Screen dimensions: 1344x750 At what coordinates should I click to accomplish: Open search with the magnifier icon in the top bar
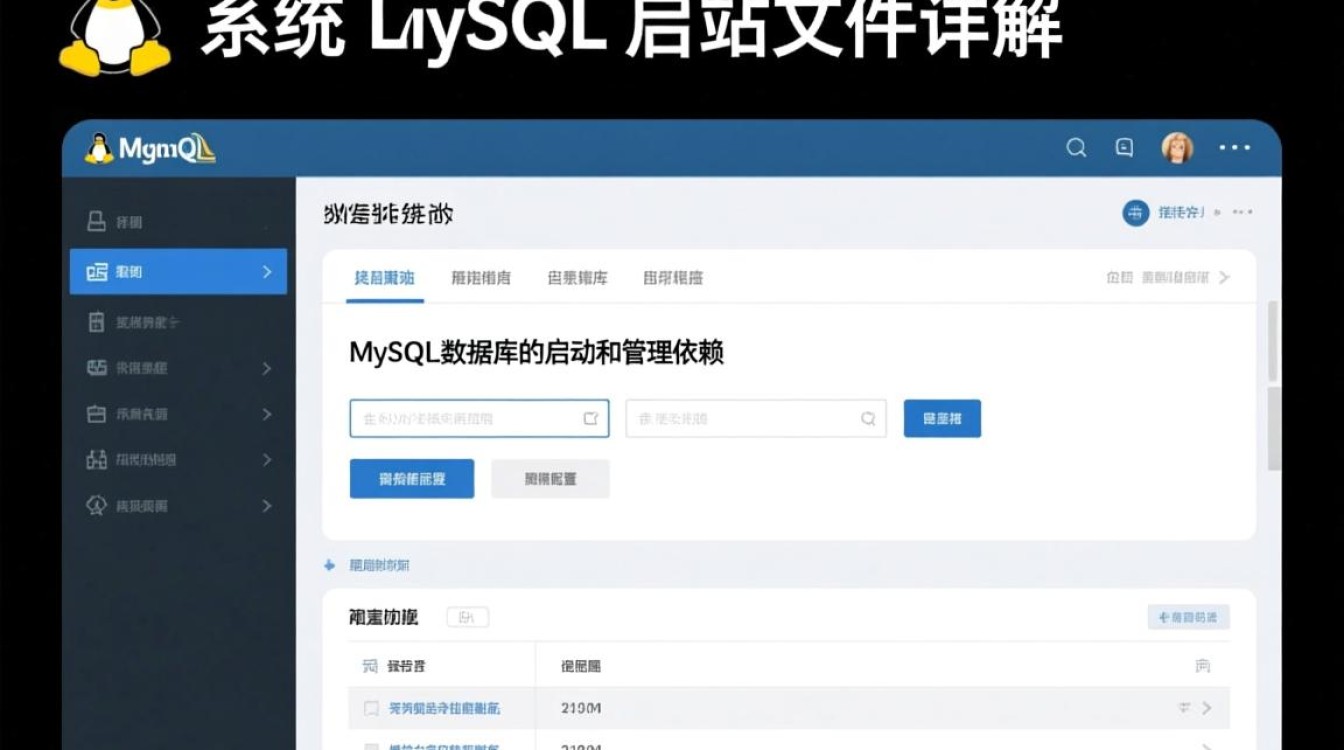(1076, 147)
